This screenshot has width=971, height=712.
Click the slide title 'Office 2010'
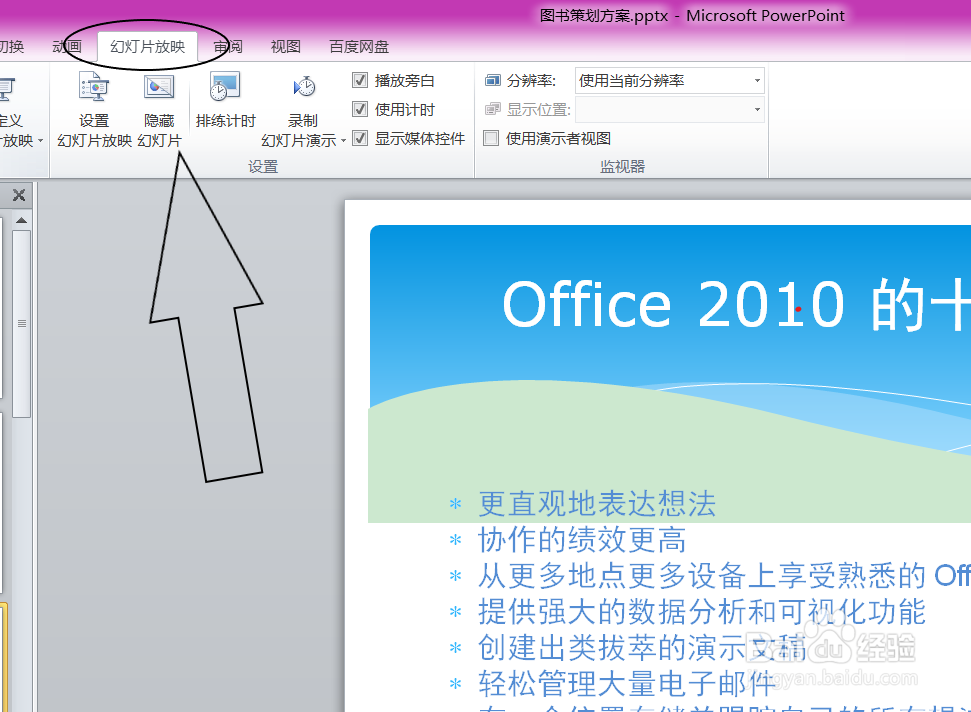674,304
